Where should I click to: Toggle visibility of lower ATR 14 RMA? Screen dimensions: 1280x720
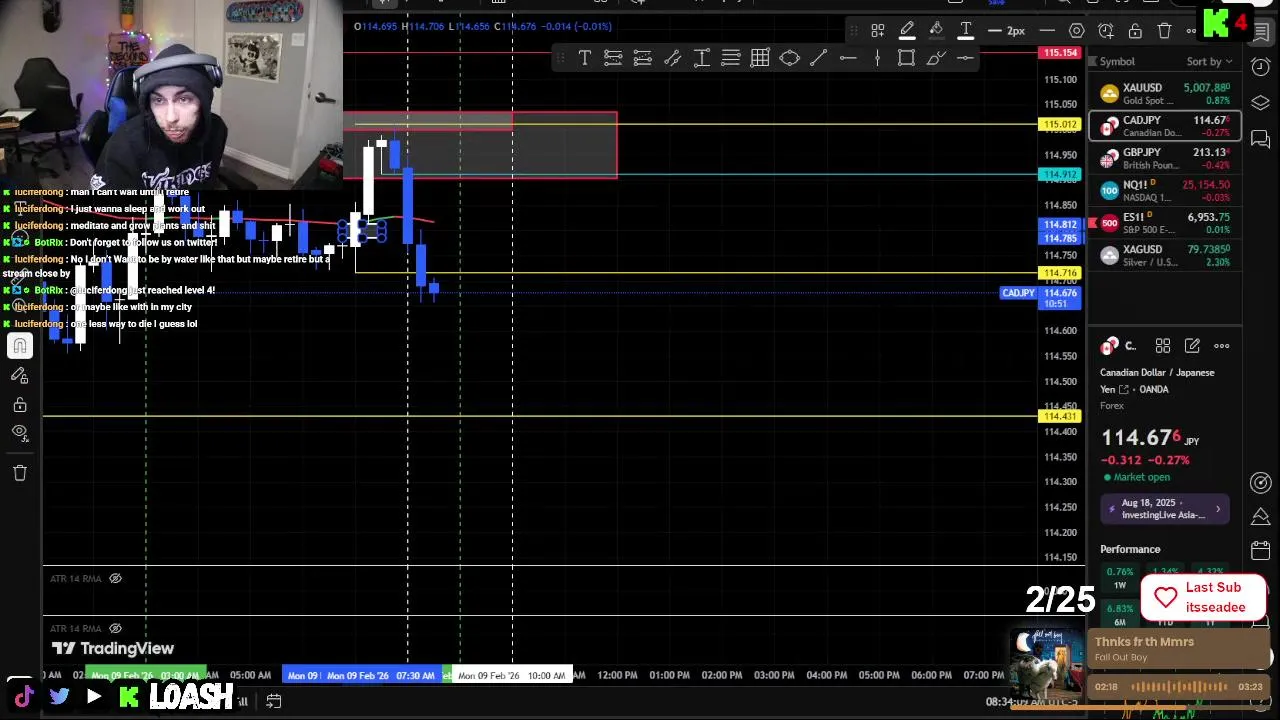click(115, 628)
